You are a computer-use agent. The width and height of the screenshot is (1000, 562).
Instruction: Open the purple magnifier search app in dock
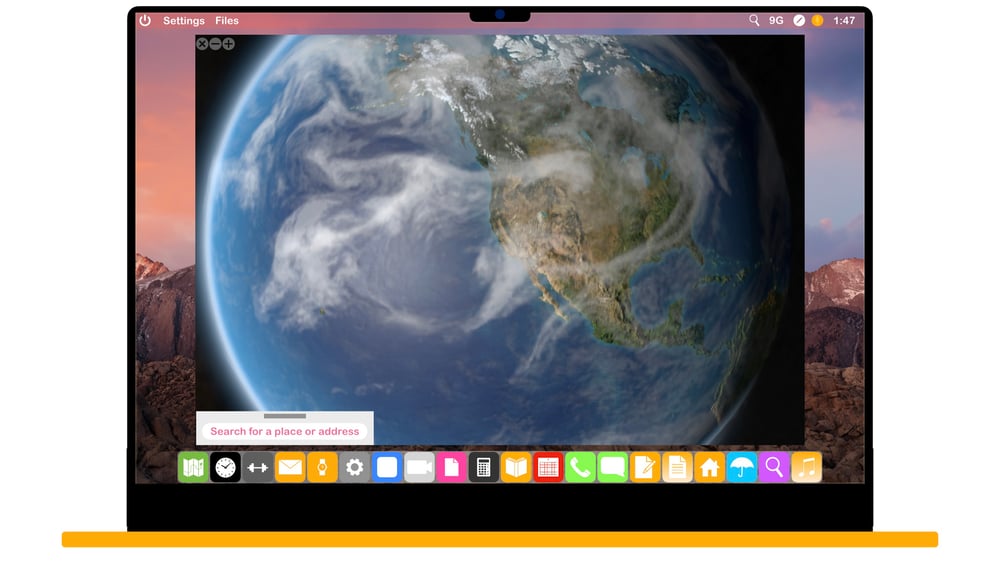775,468
